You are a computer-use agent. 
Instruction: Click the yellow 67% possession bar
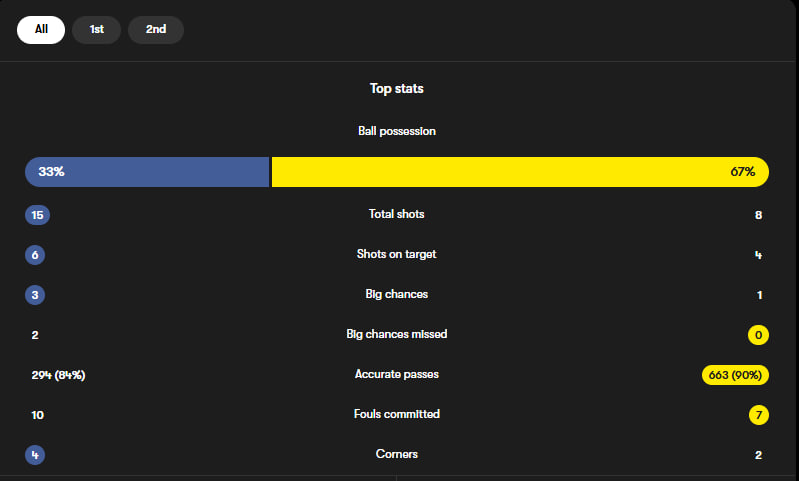(519, 172)
